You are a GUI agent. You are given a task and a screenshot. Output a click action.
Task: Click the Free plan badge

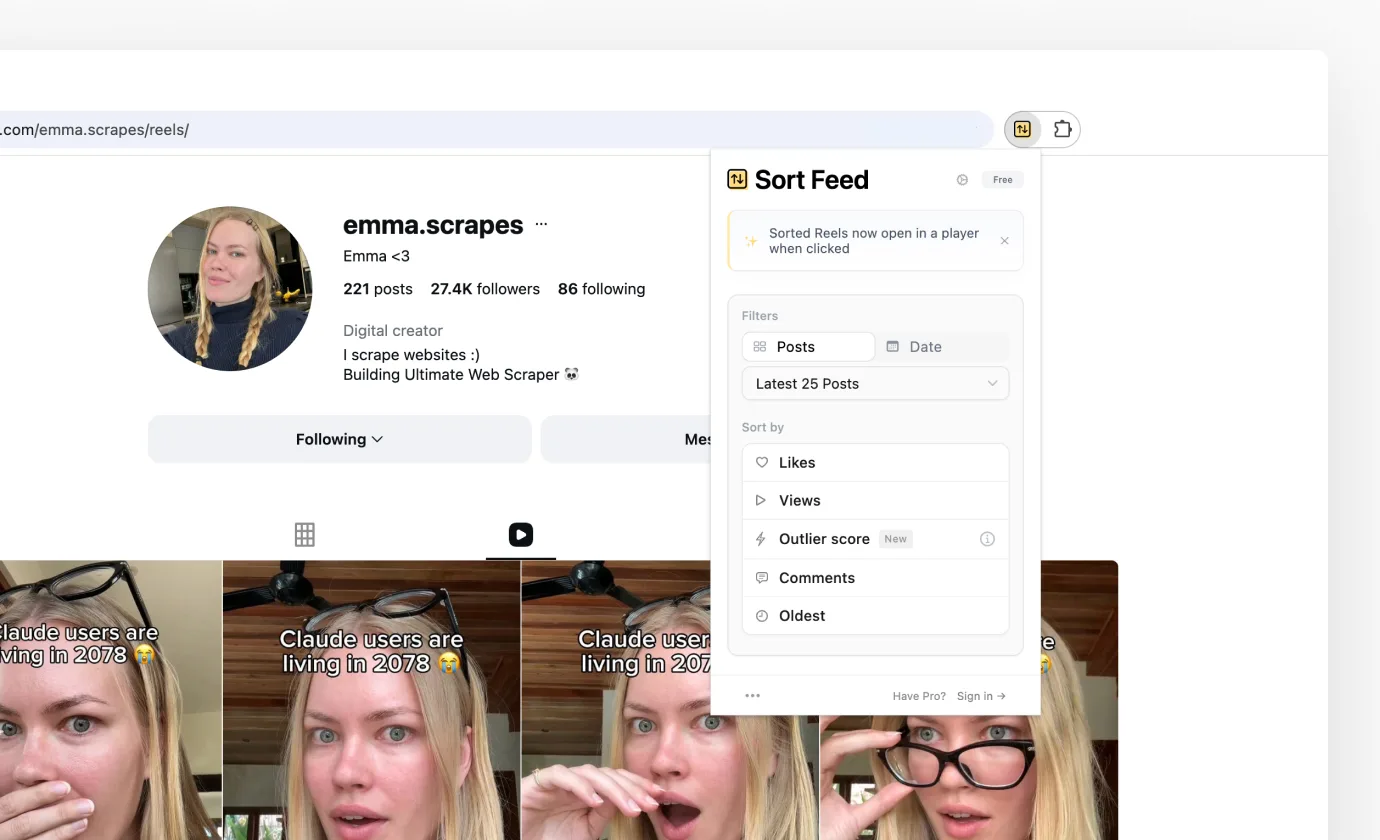[x=1002, y=180]
